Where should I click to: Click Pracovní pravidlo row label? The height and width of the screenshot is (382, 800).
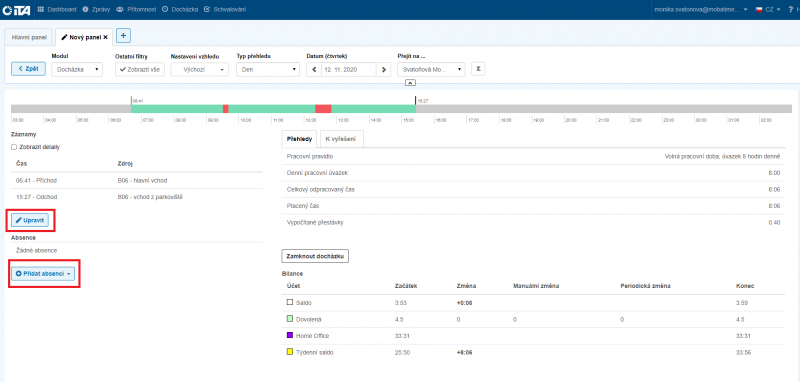click(x=310, y=157)
